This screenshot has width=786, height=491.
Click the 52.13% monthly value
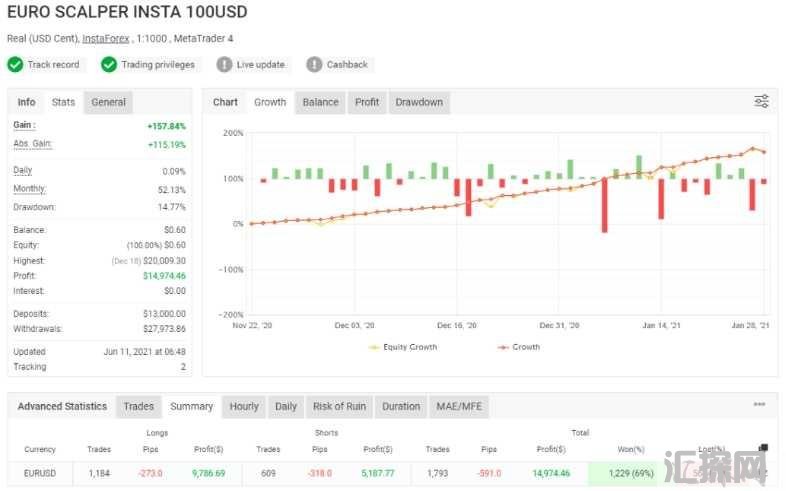pyautogui.click(x=171, y=190)
